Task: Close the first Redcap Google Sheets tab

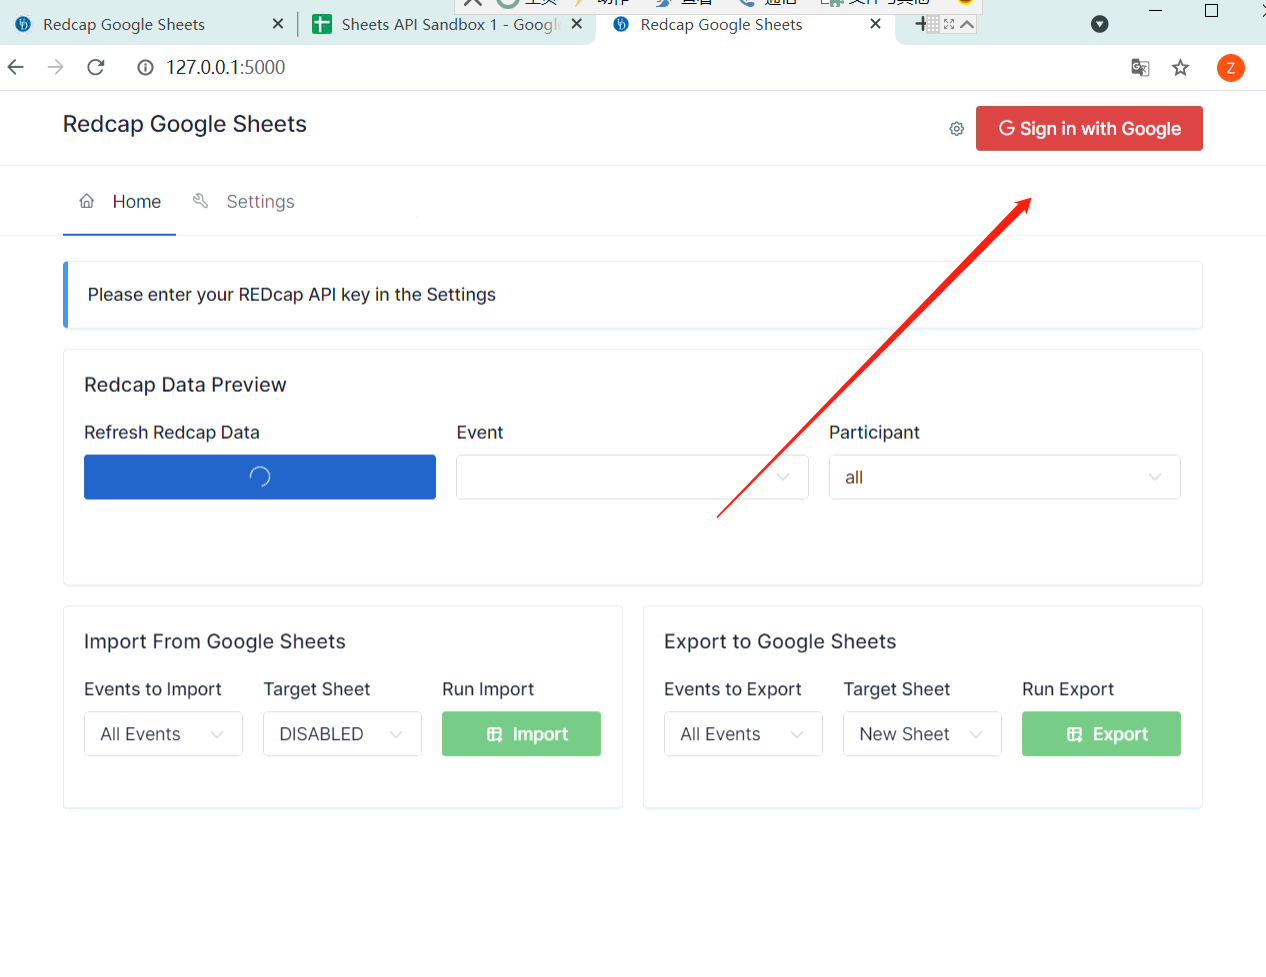Action: (x=278, y=24)
